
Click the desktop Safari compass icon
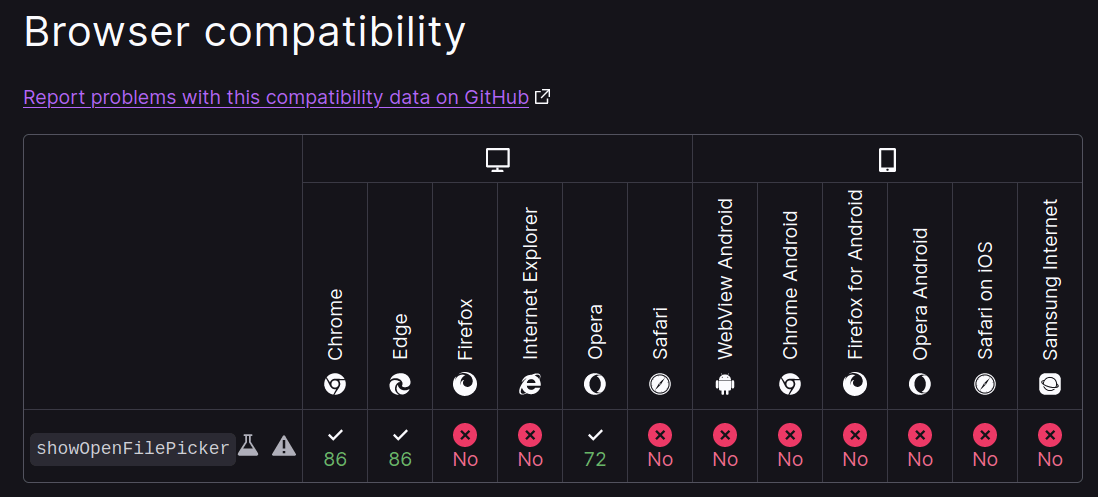coord(660,384)
